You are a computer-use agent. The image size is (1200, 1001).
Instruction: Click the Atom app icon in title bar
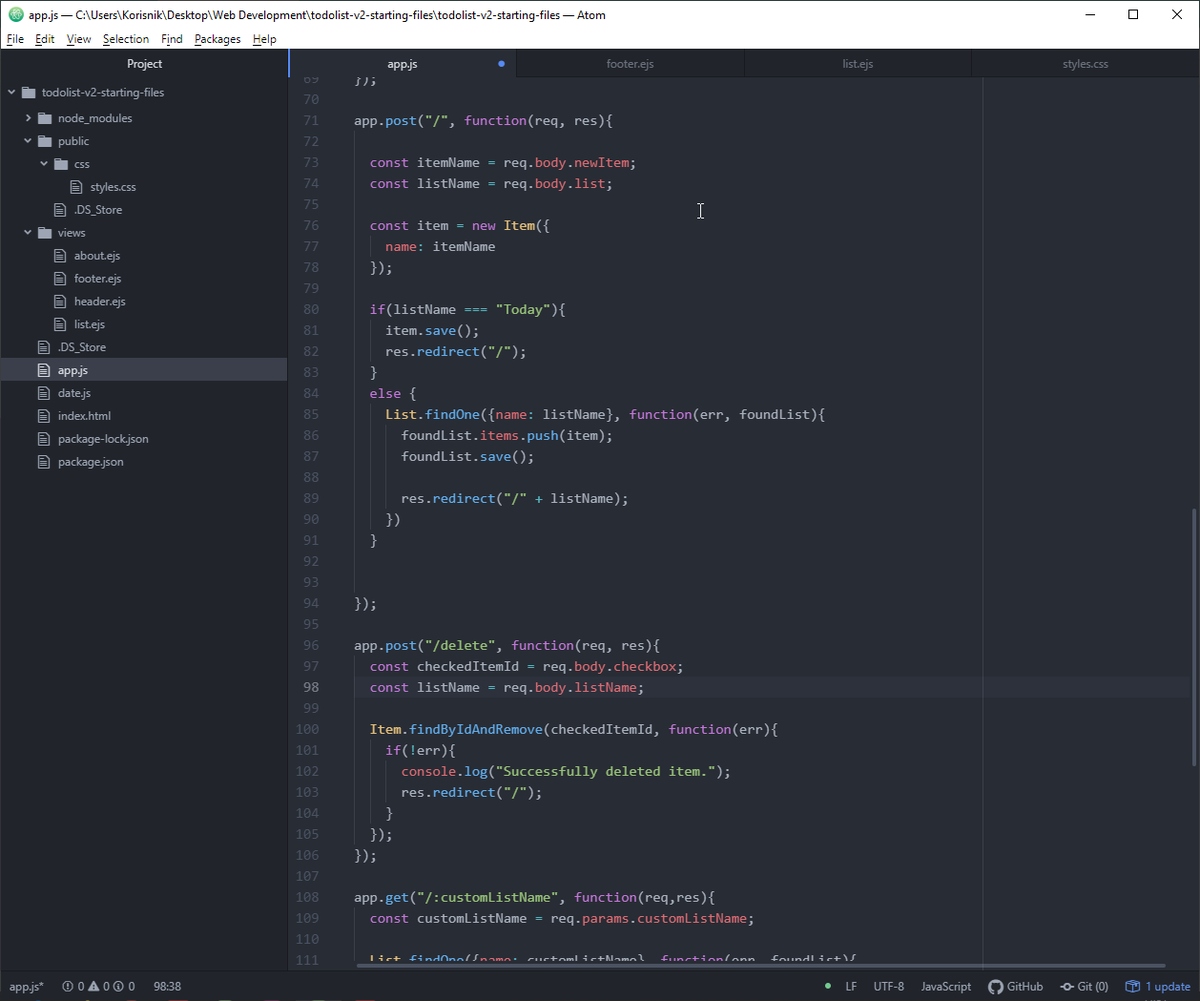point(16,15)
